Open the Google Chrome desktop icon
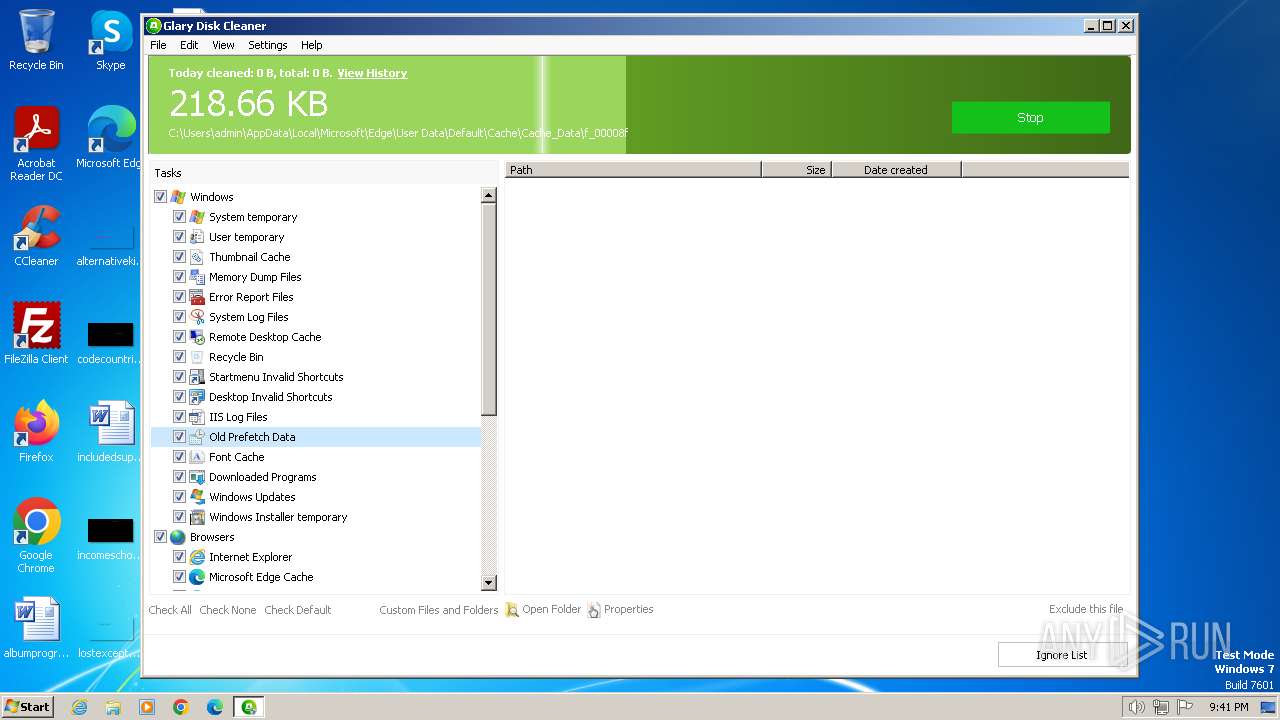Image resolution: width=1280 pixels, height=720 pixels. click(36, 536)
